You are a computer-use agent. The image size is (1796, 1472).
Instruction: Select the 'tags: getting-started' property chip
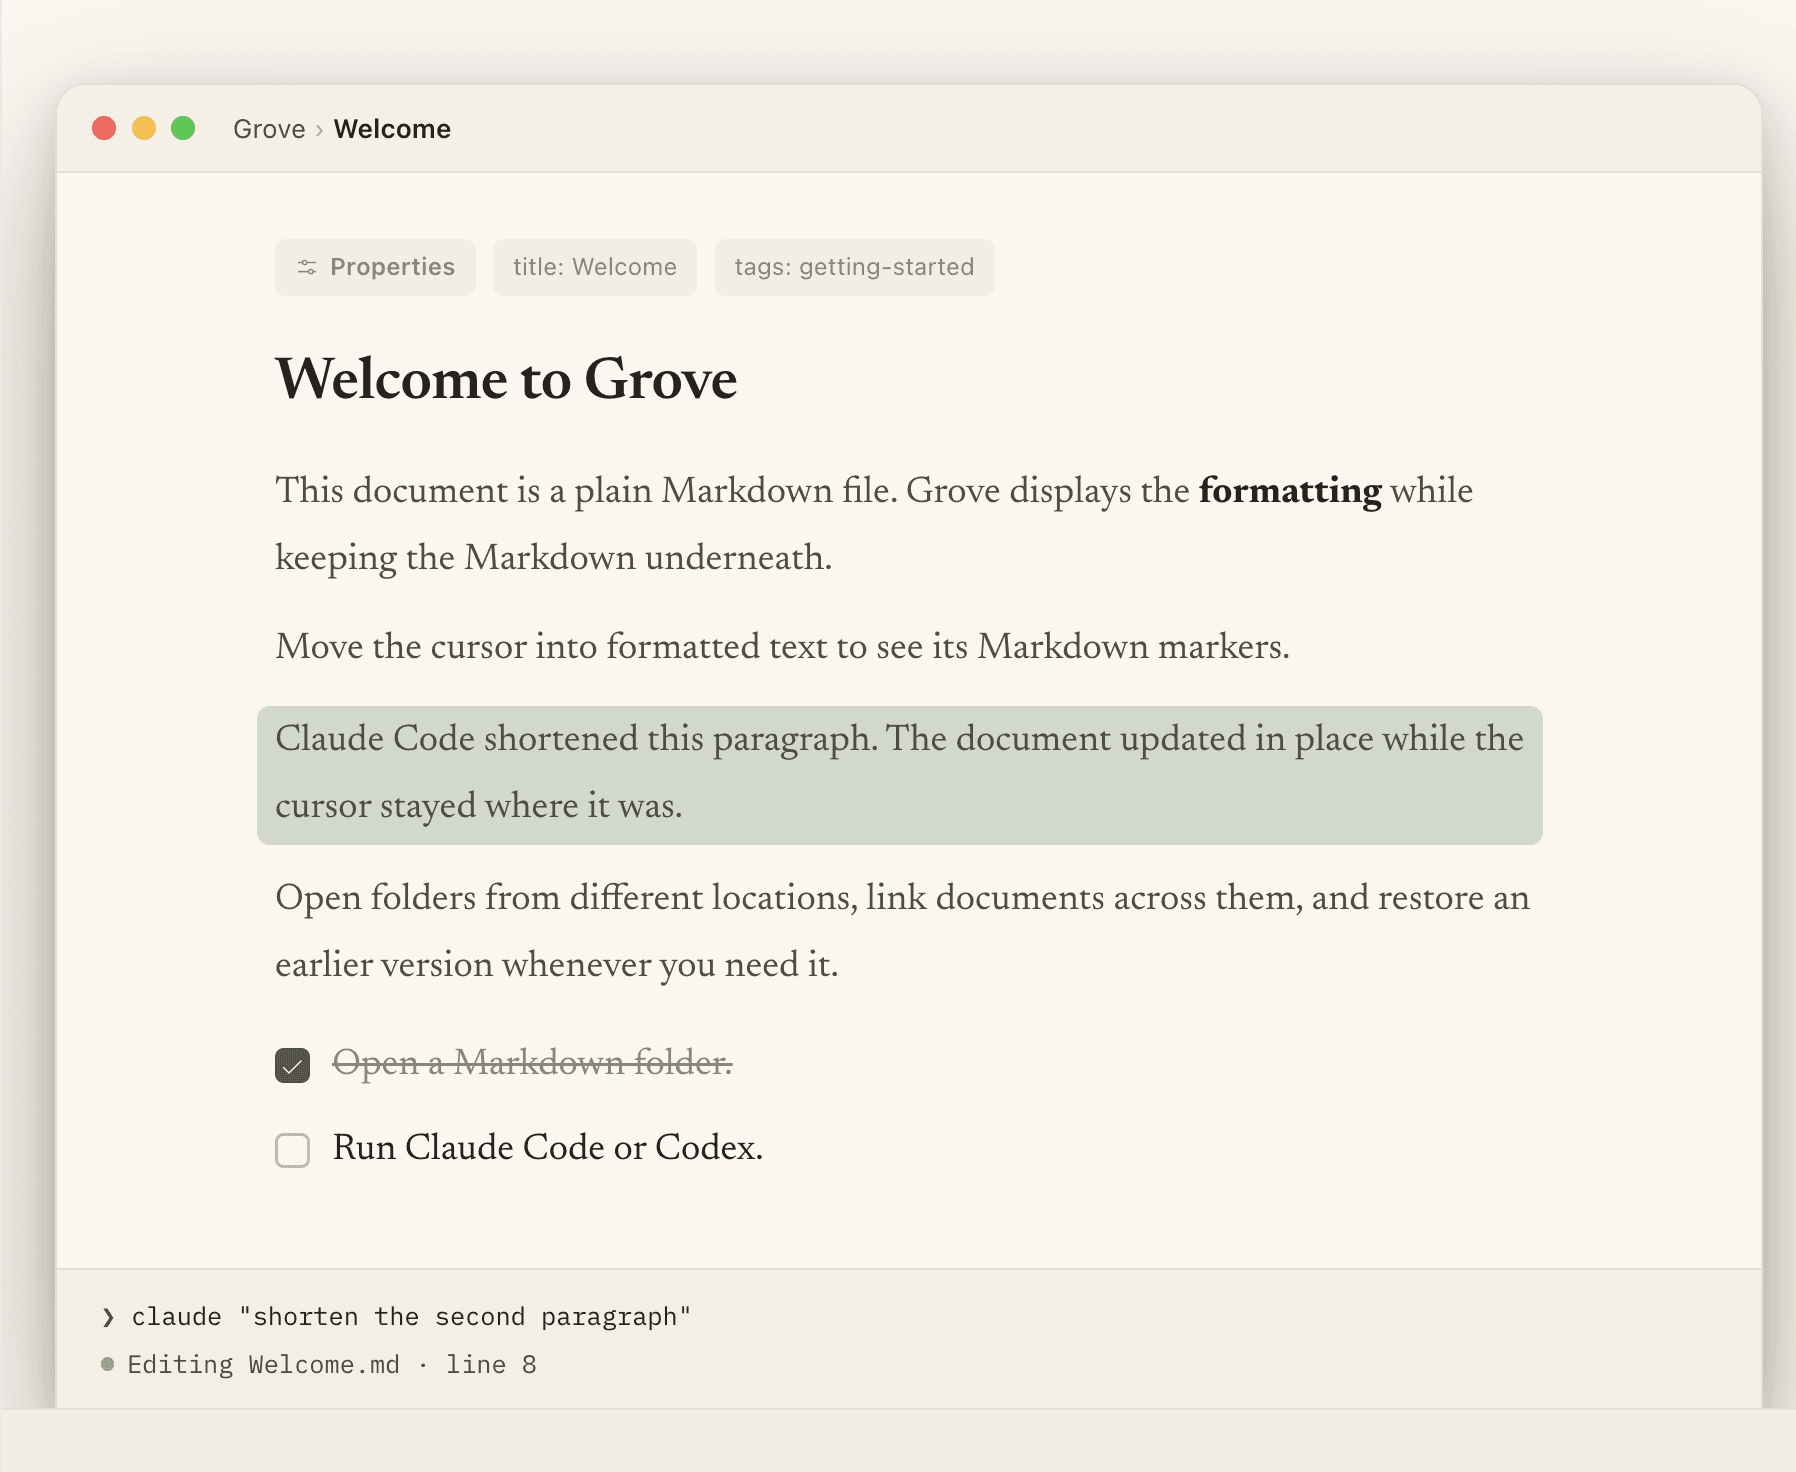[x=854, y=267]
